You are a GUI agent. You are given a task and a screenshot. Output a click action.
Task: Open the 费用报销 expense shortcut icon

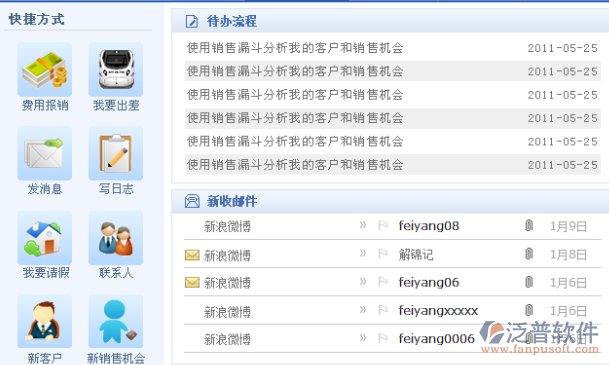click(x=45, y=70)
